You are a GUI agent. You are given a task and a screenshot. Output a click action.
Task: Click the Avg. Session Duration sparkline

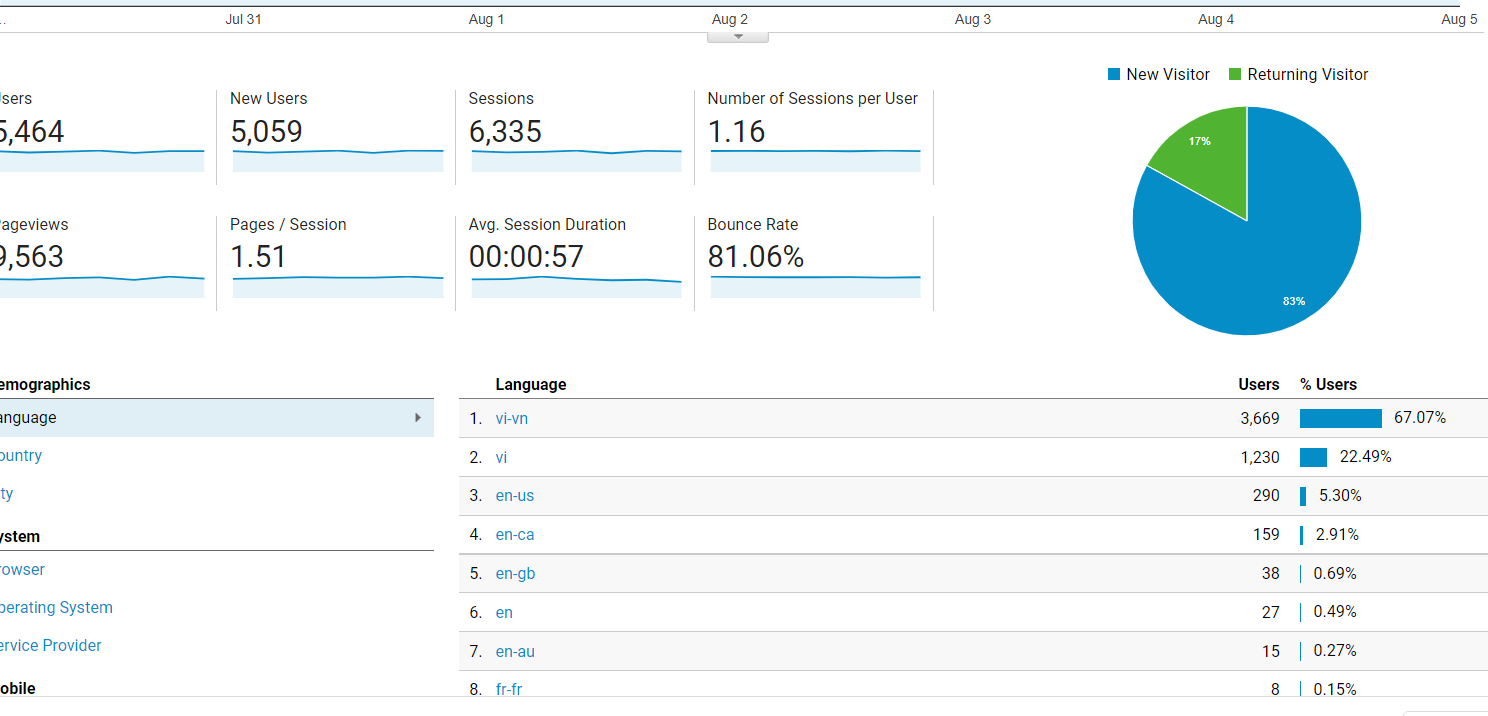[x=576, y=285]
